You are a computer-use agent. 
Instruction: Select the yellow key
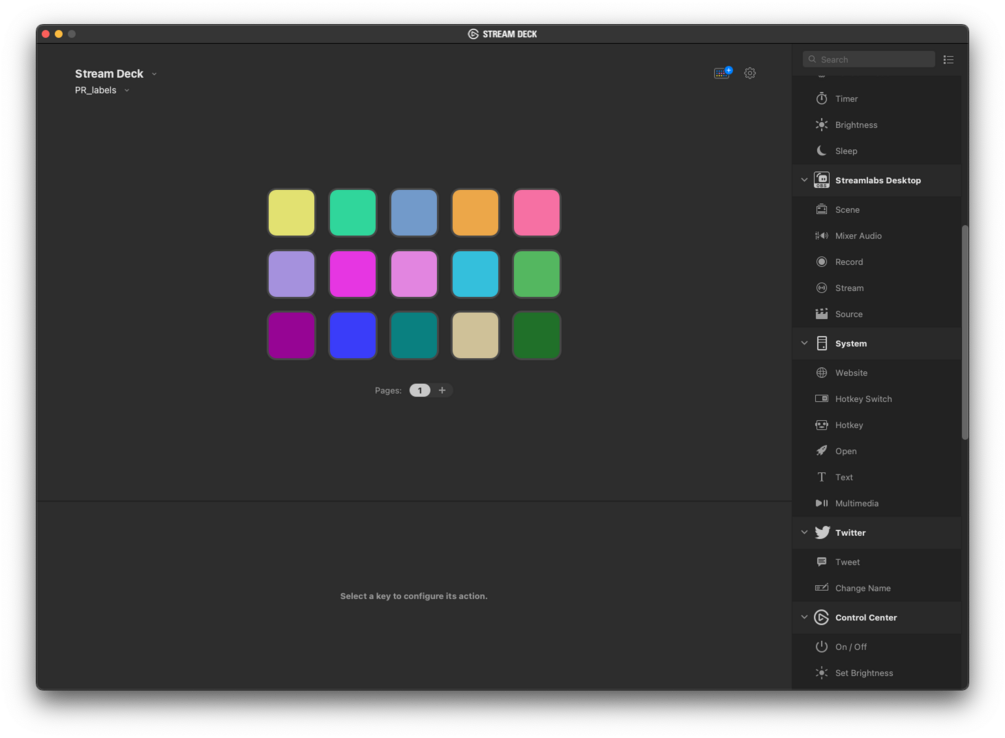click(x=292, y=213)
